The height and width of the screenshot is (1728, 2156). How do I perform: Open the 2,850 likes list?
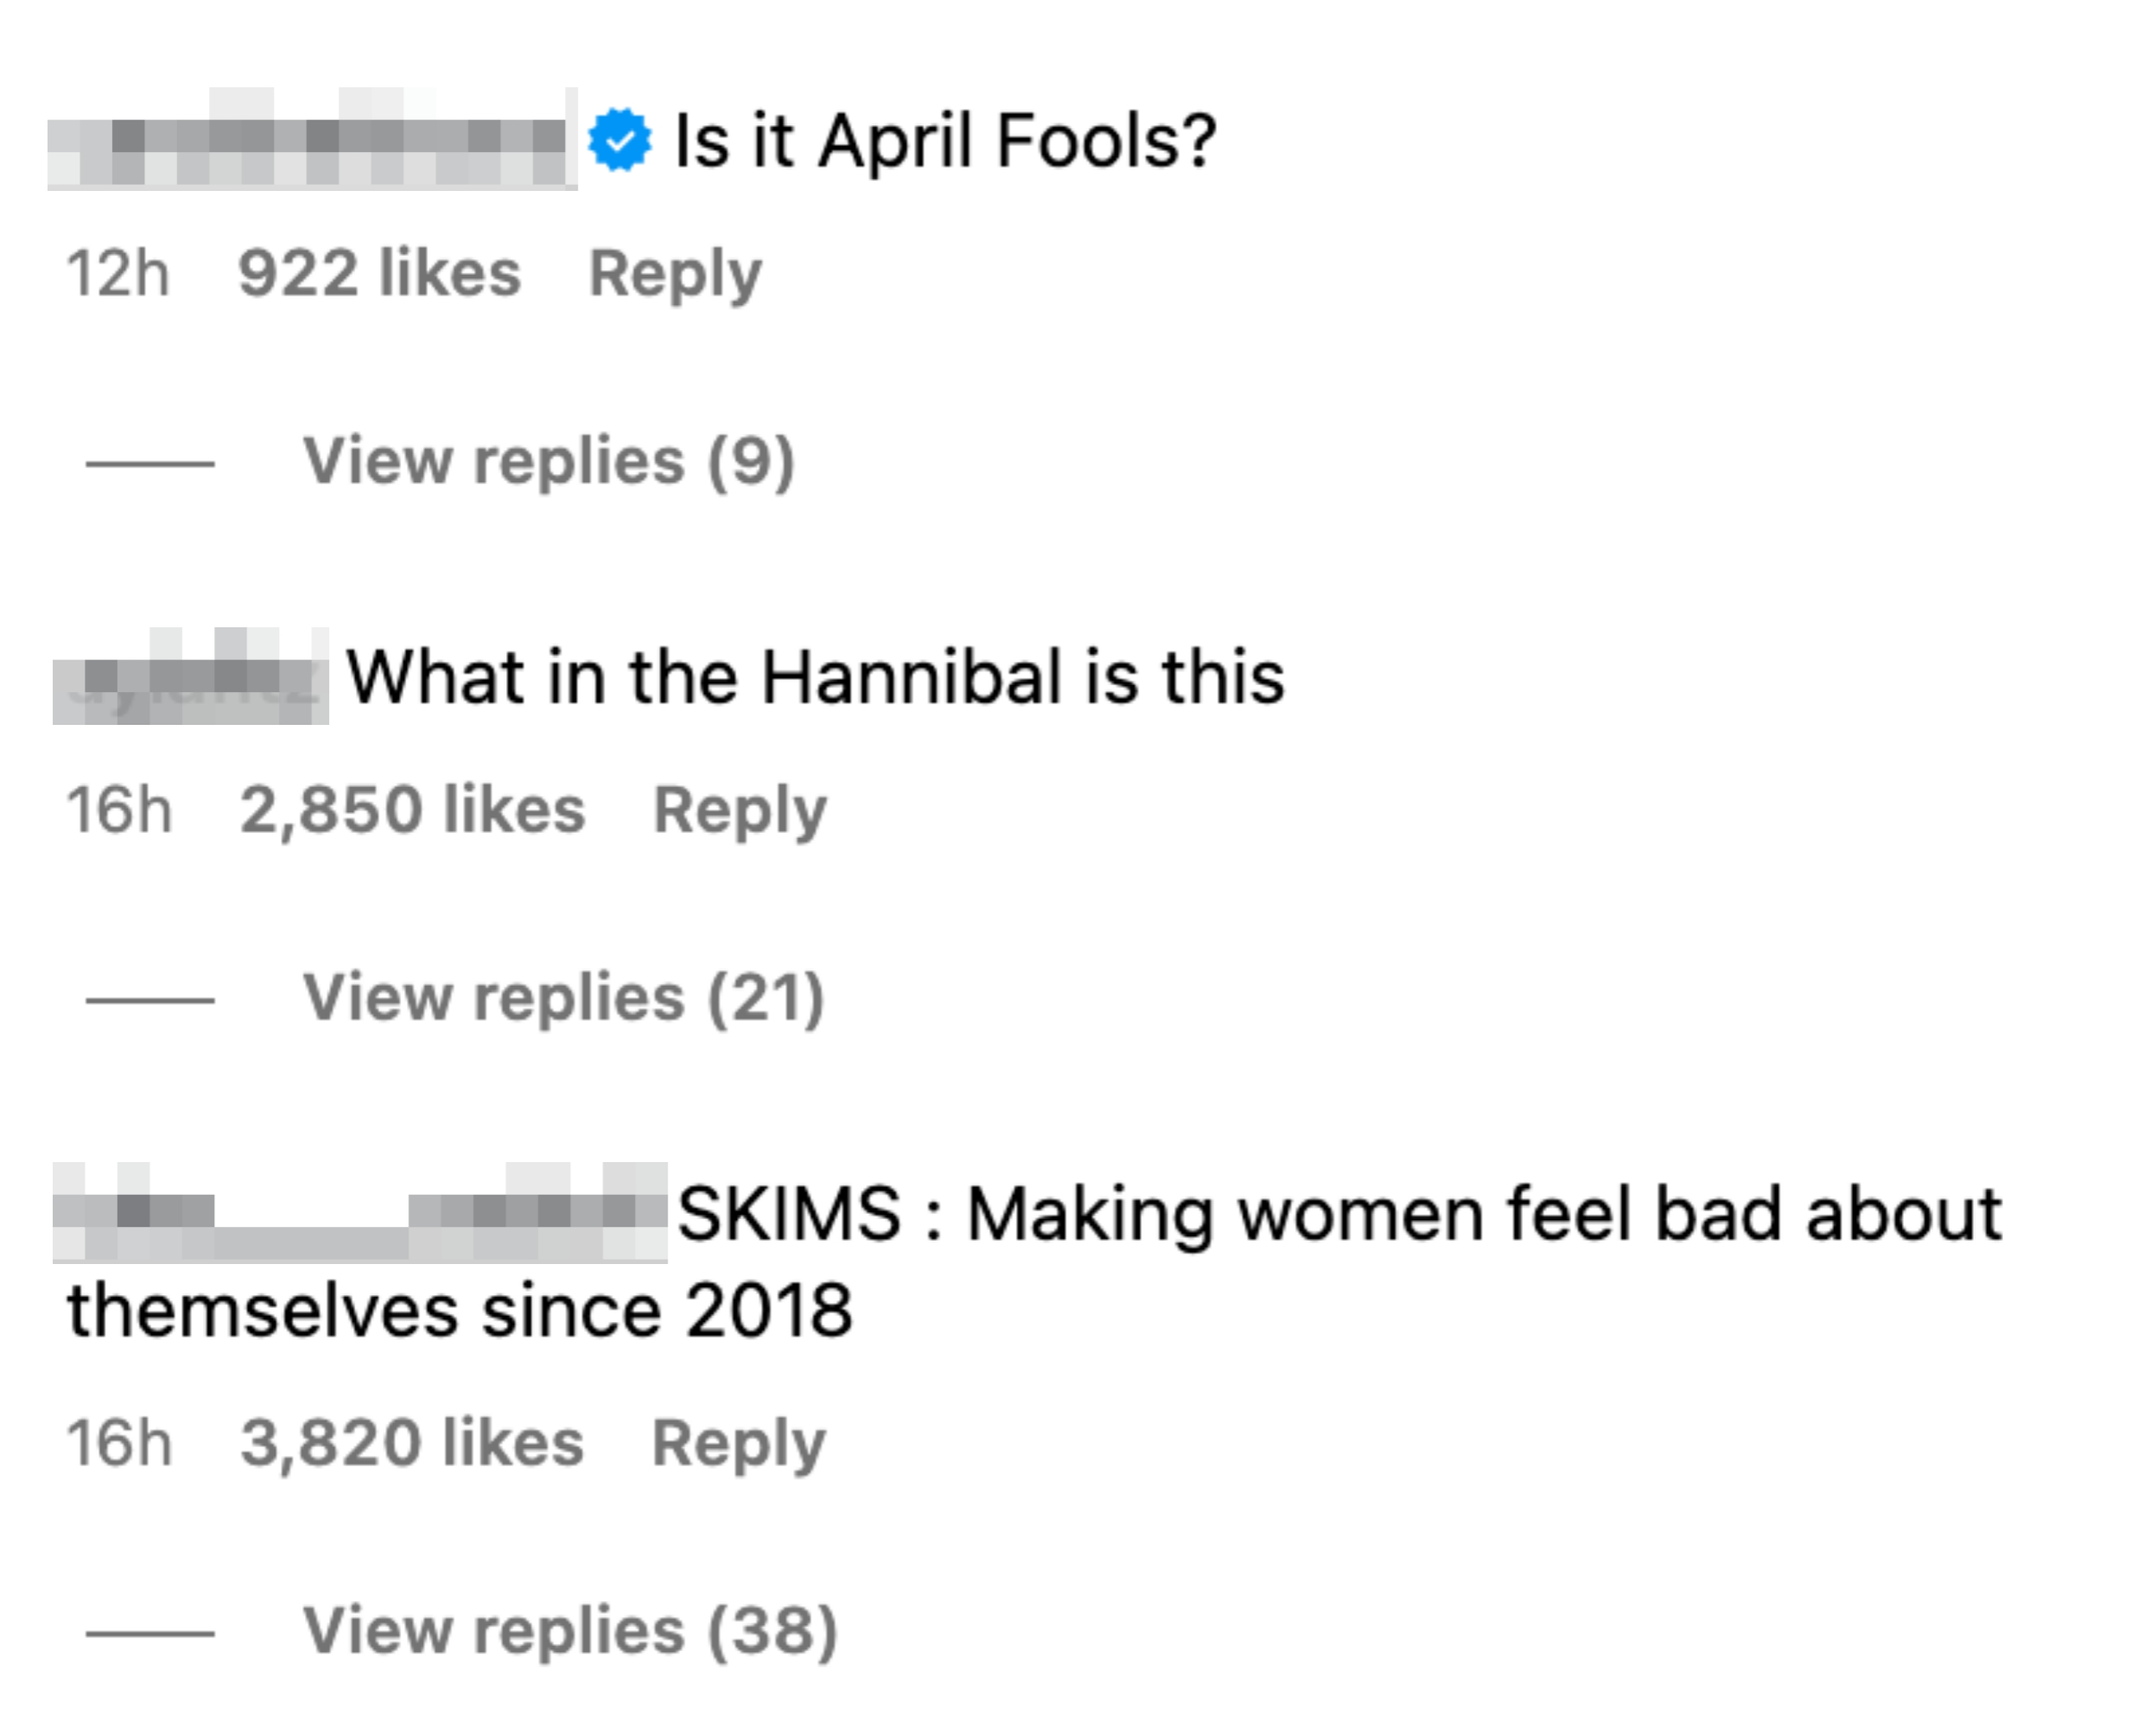(412, 810)
